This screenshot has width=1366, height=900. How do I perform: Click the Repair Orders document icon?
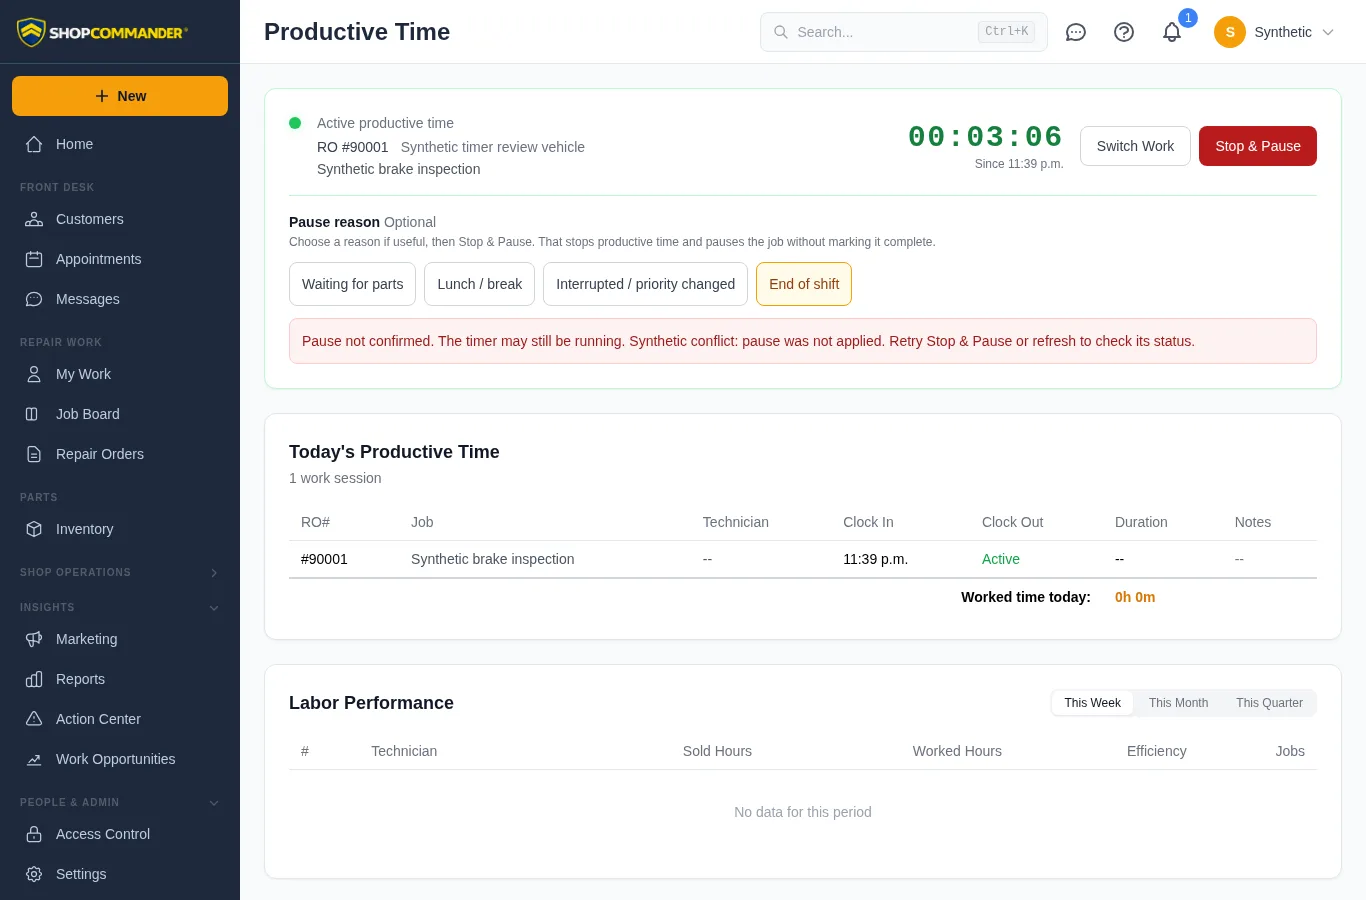coord(34,454)
